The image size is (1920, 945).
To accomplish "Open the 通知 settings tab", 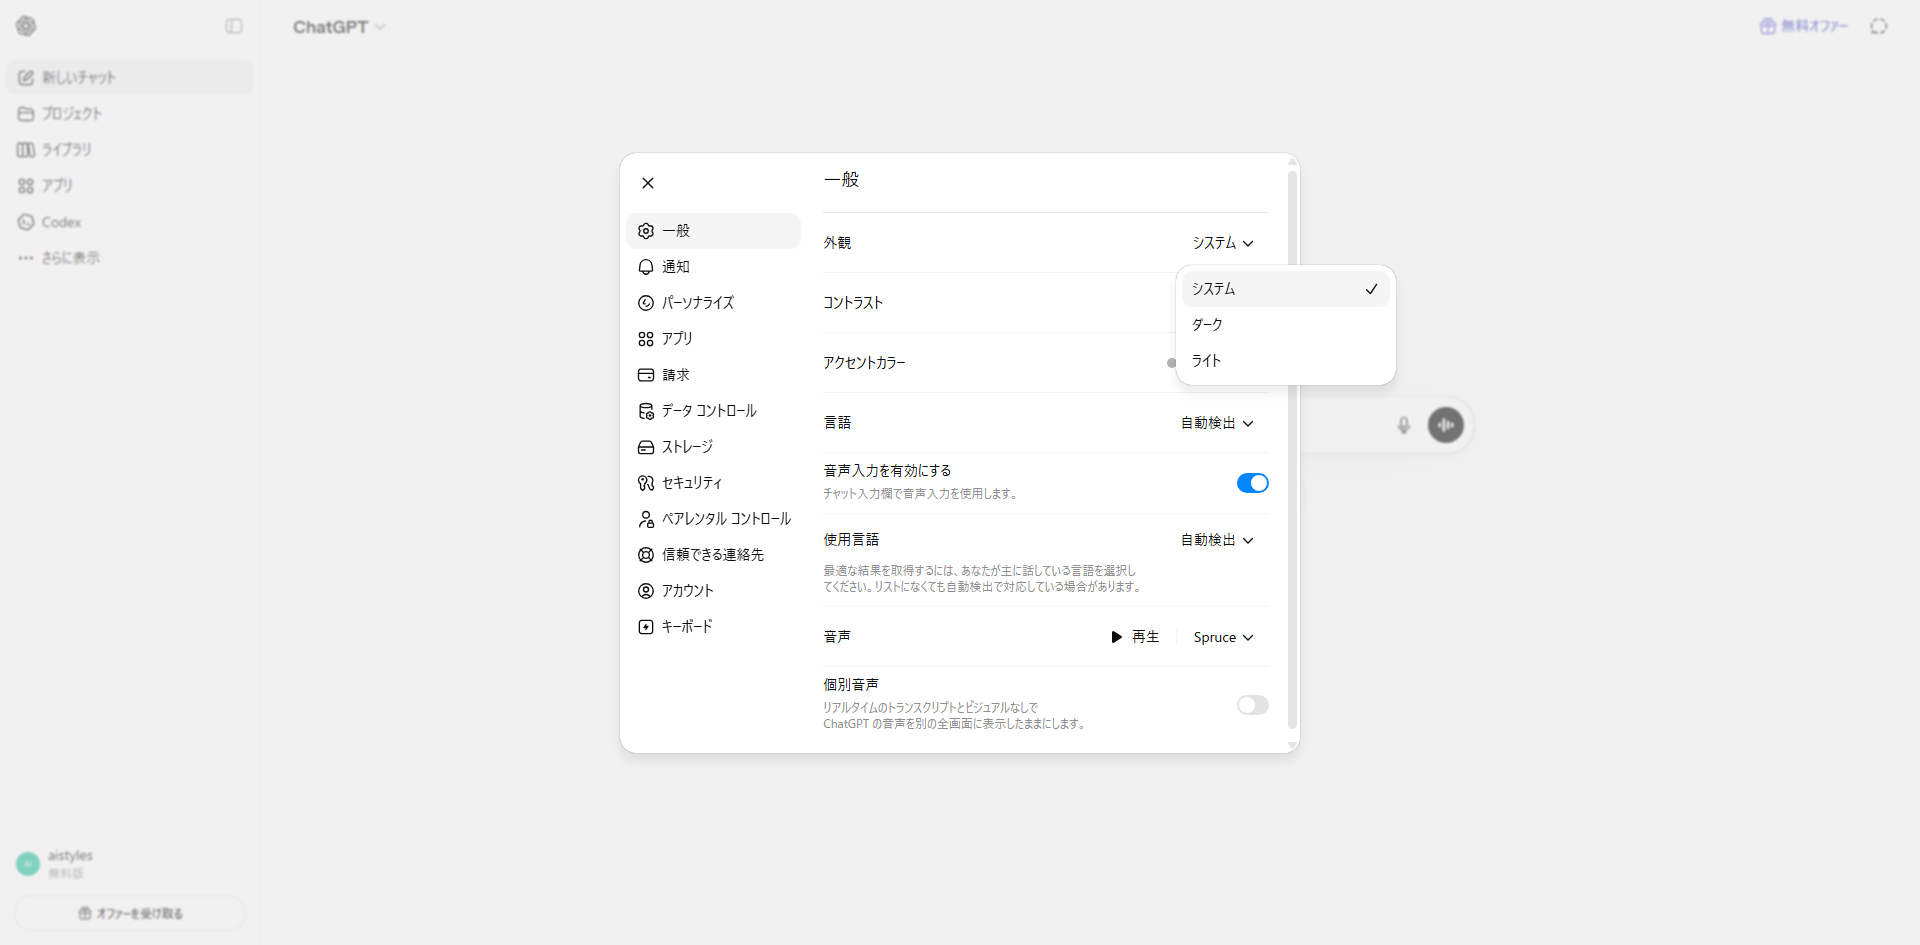I will [x=713, y=267].
